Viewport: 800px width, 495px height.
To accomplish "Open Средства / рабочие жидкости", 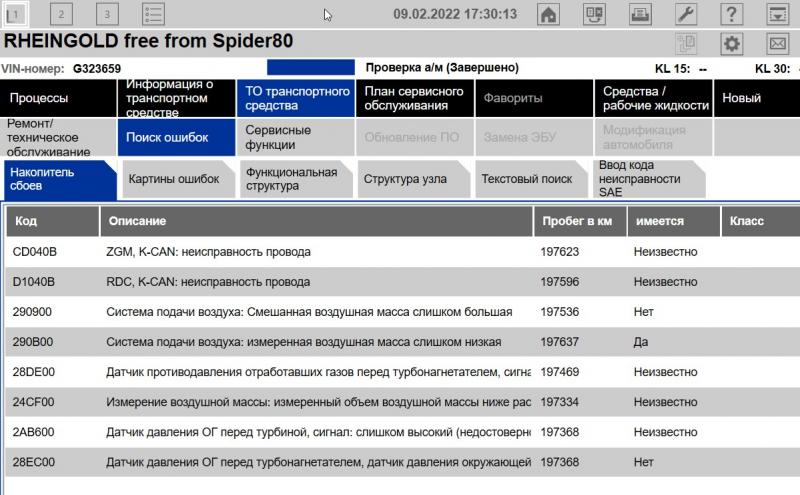I will pos(654,98).
